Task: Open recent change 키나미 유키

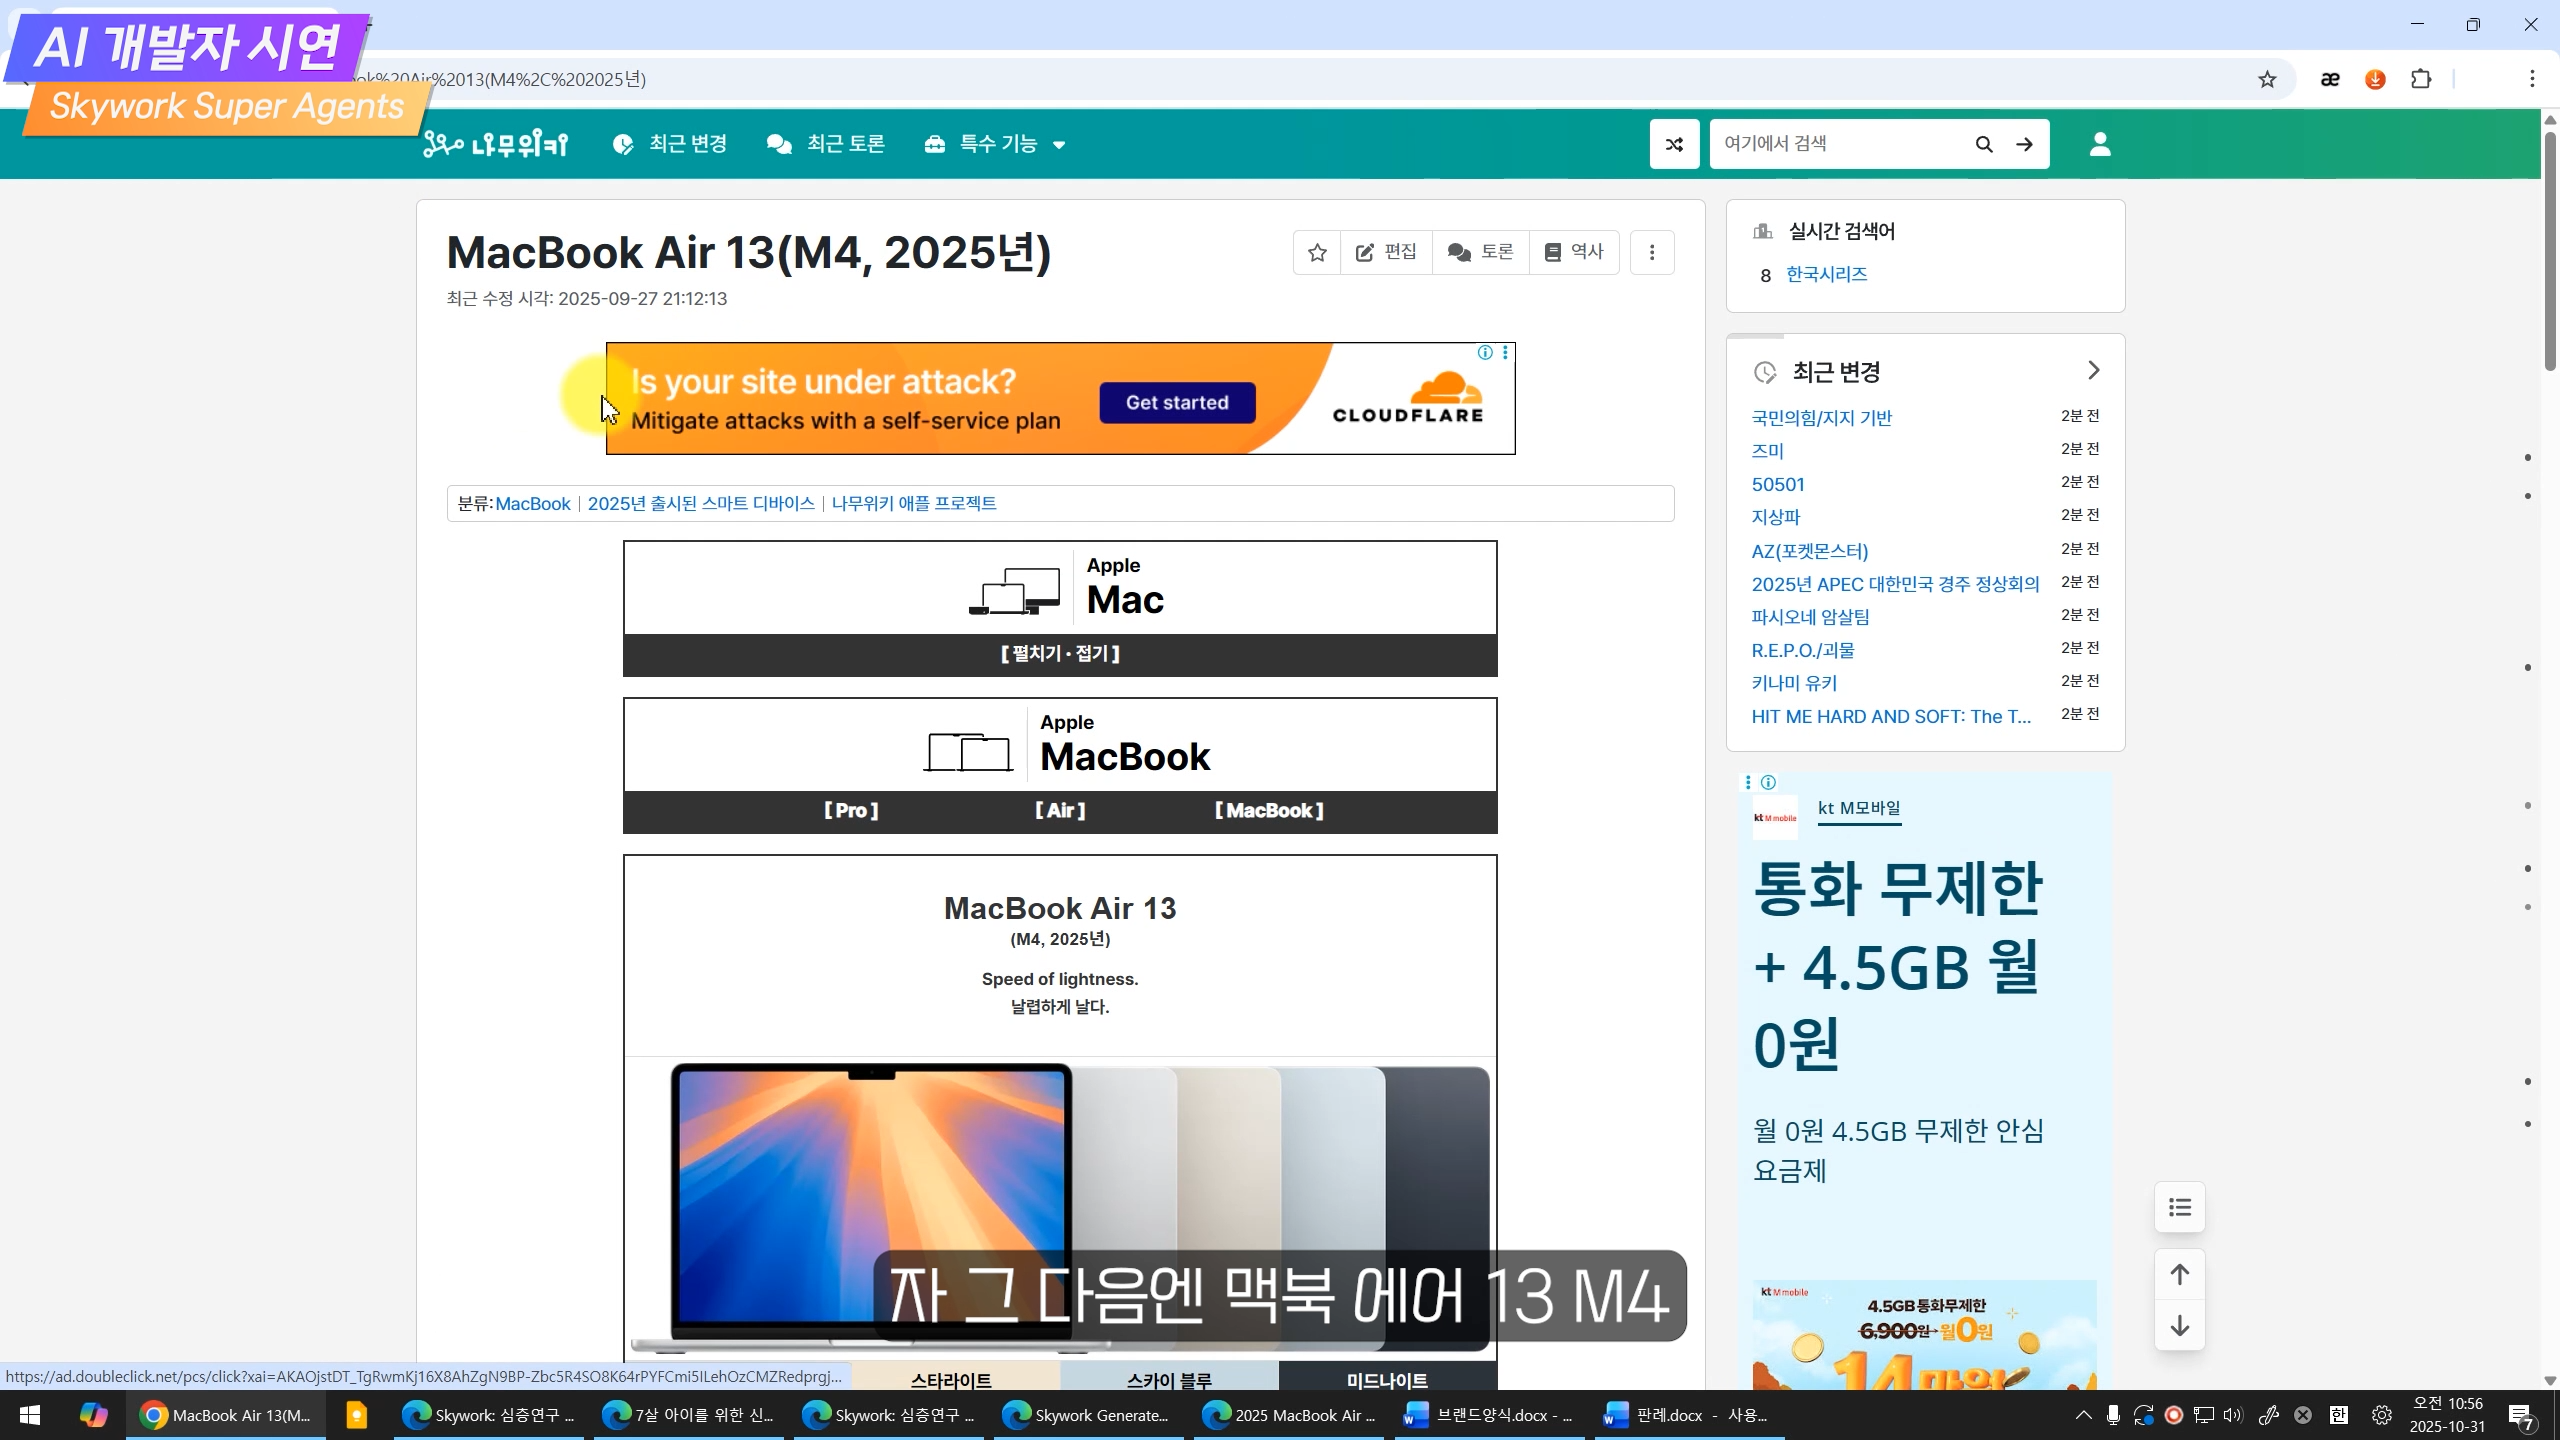Action: click(1794, 683)
